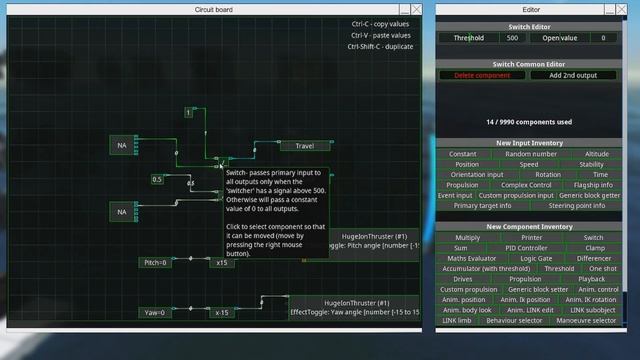Close the Circuit board window

[x=416, y=9]
